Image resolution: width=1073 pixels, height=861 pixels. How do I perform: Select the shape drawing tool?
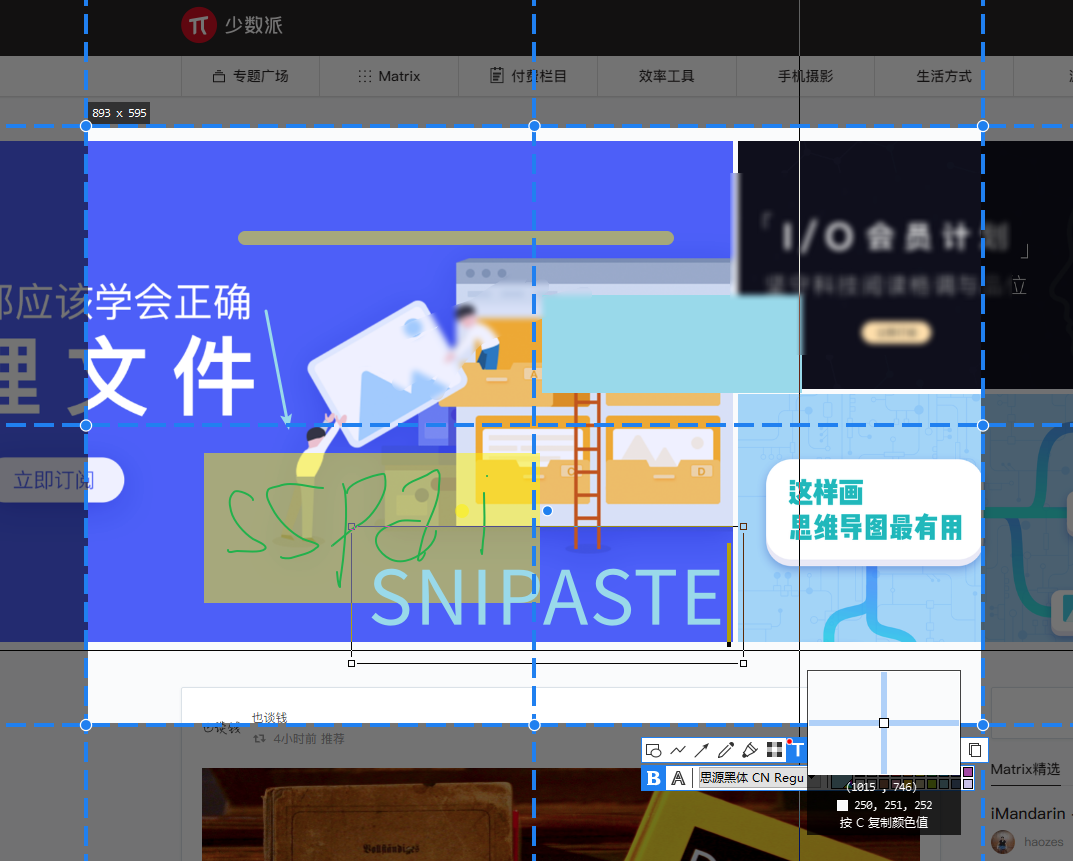(x=655, y=750)
